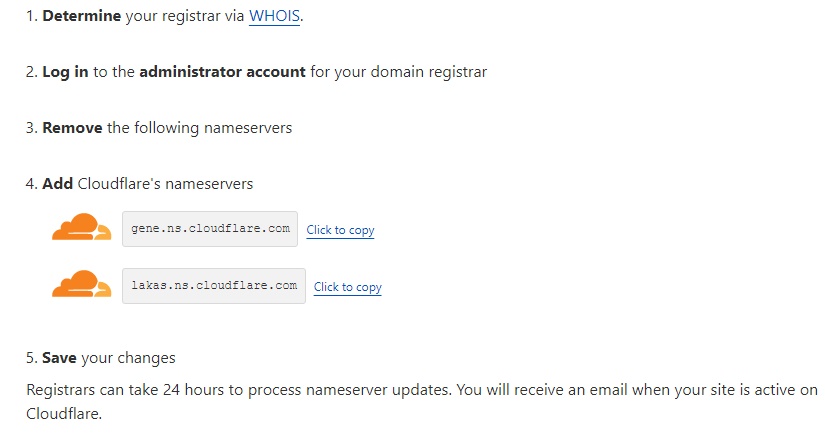Click the bold Log in text in step 2

click(x=65, y=72)
